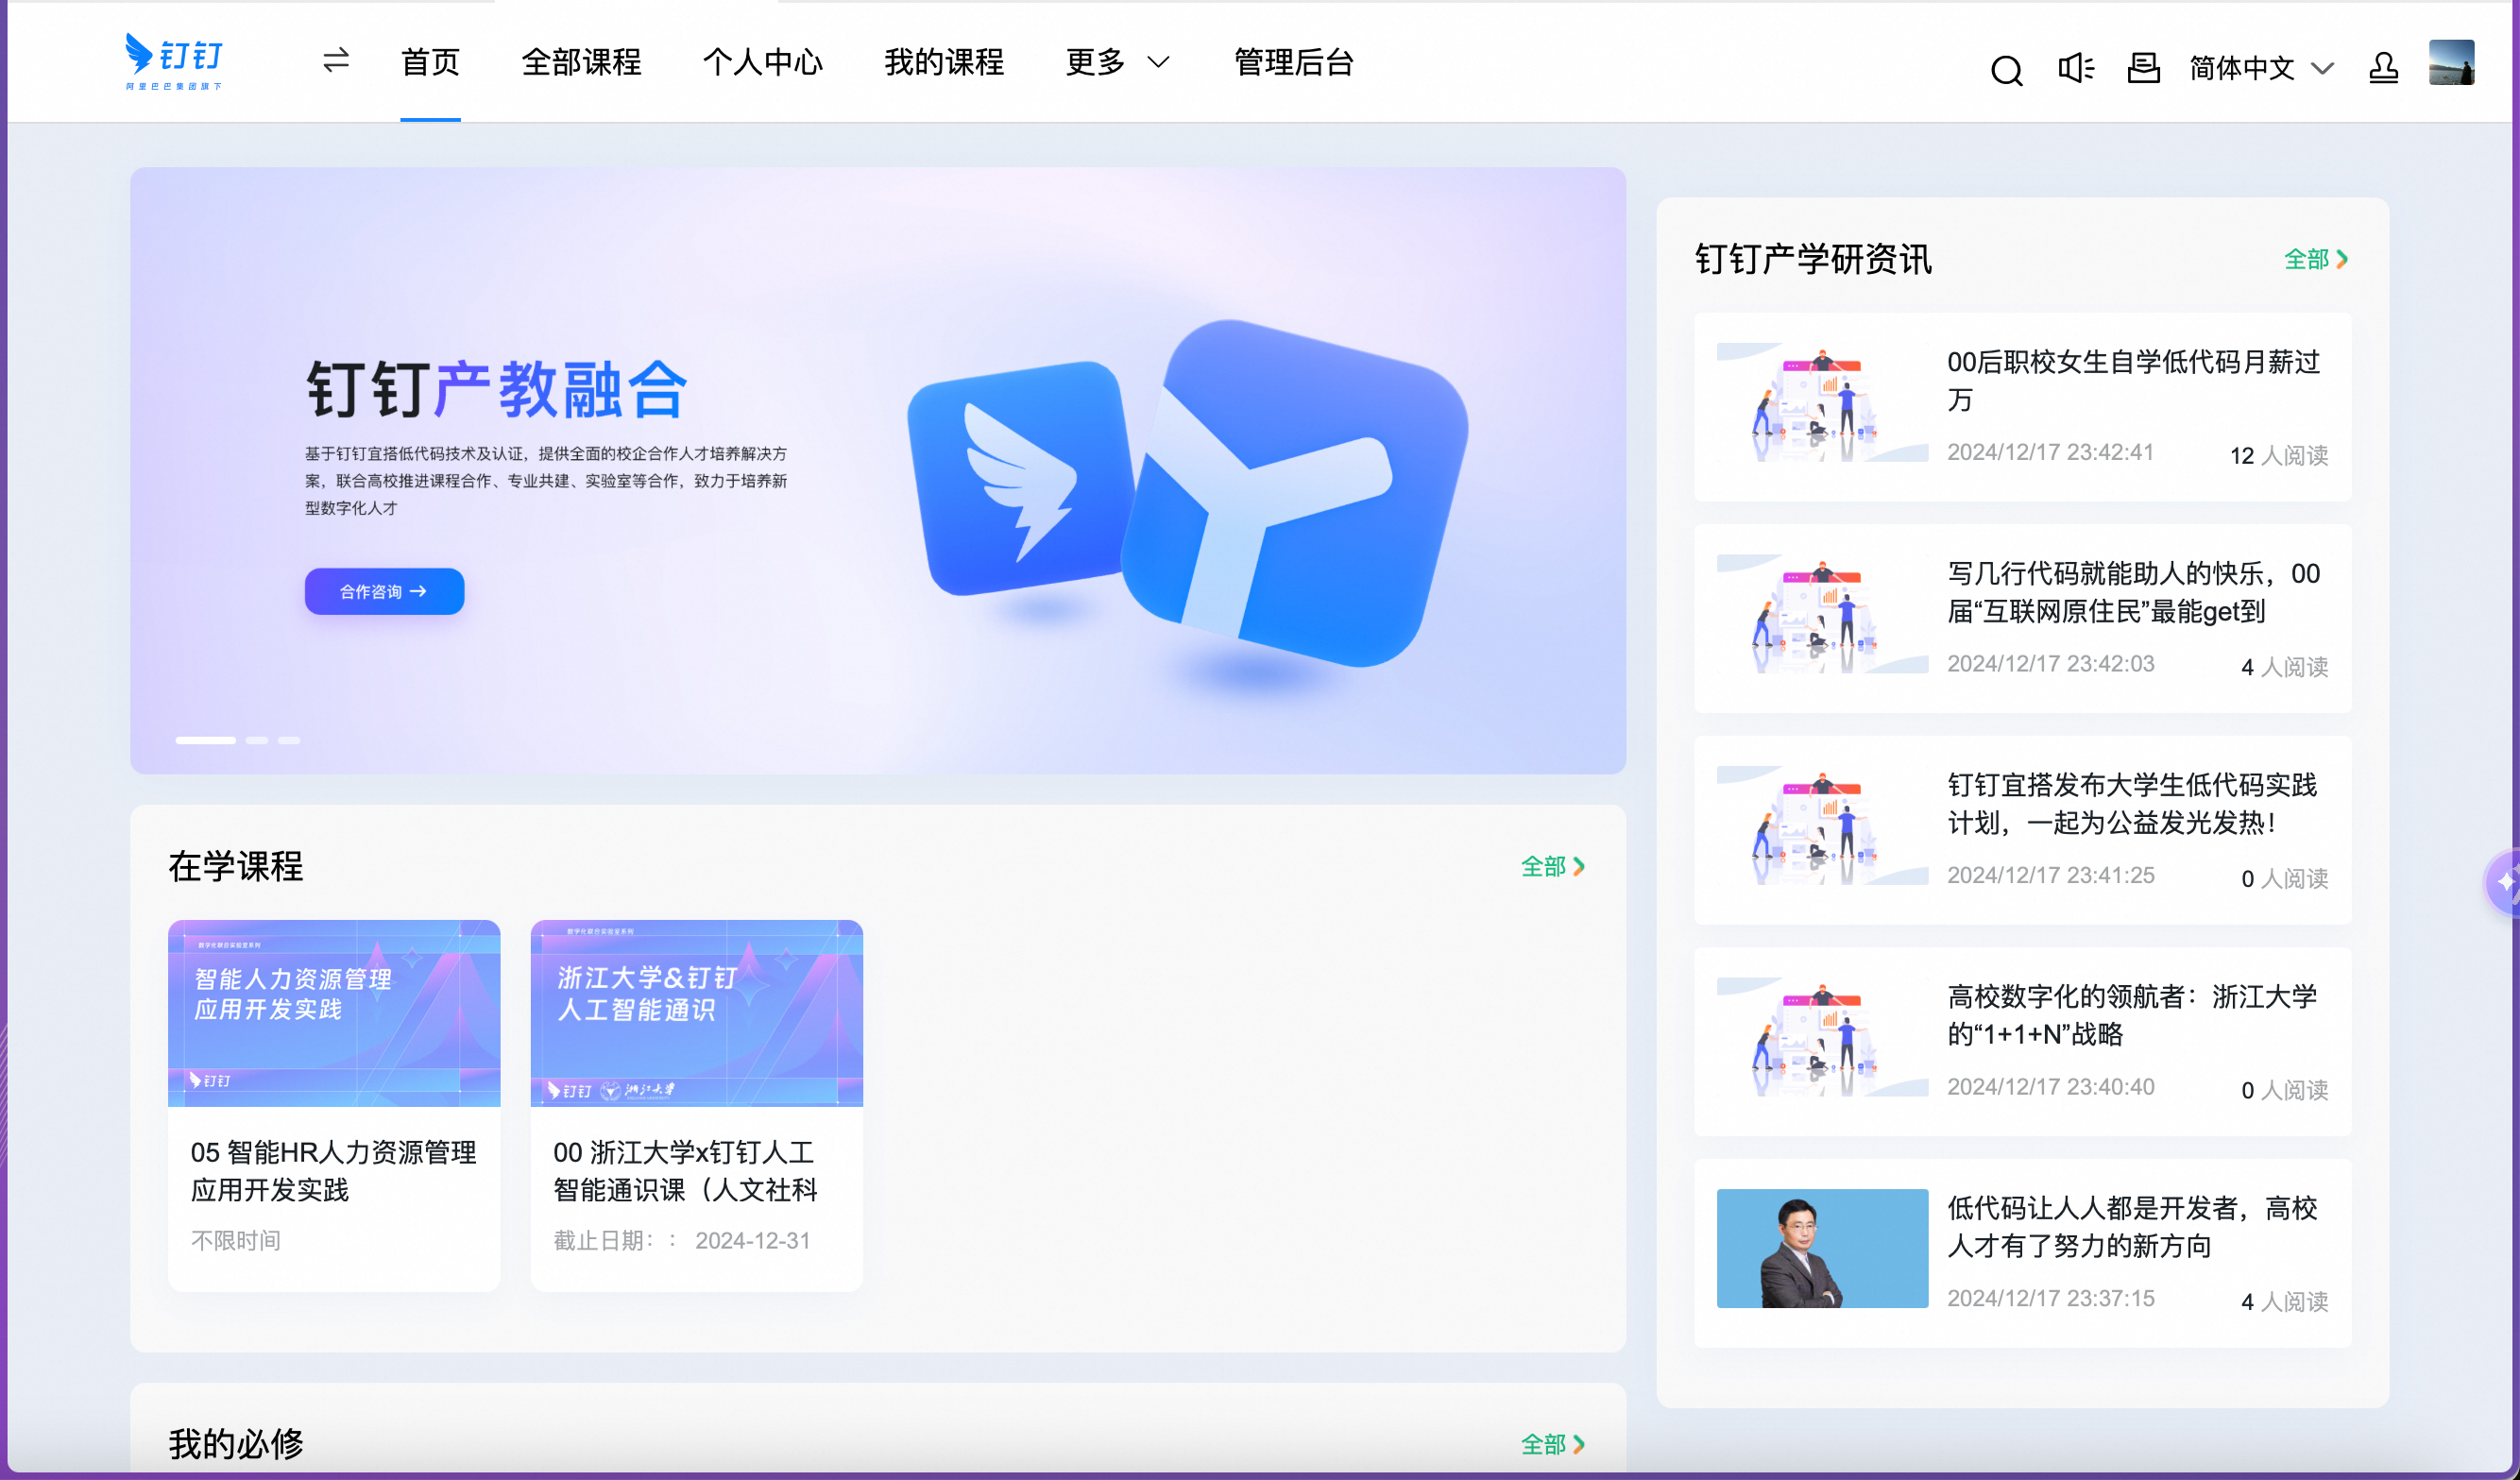2520x1480 pixels.
Task: Open course title 00 浙江大学x钉钉人工智能通识课
Action: (x=686, y=1171)
